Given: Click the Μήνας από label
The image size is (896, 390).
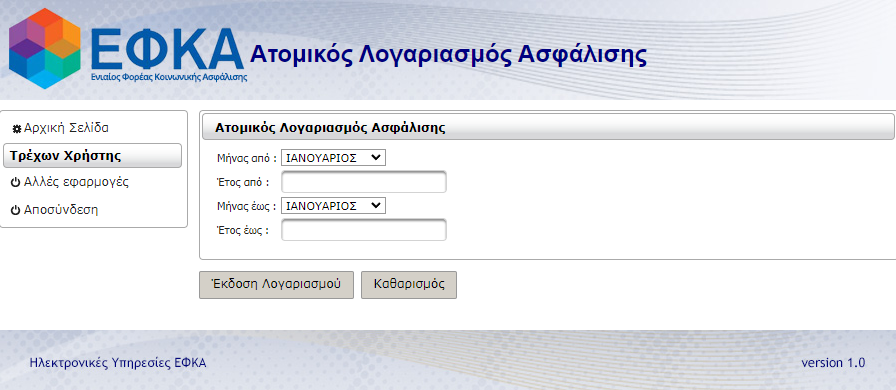Looking at the screenshot, I should (x=247, y=158).
